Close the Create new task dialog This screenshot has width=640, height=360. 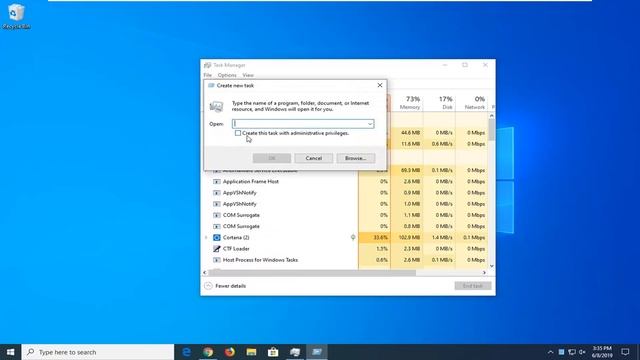point(380,85)
